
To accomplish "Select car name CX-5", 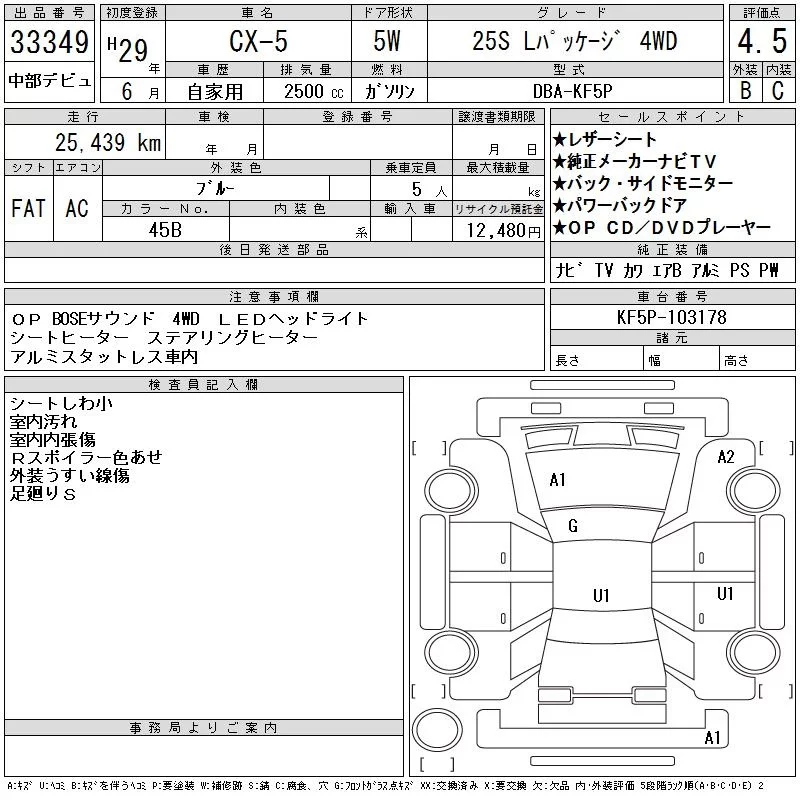I will (x=258, y=41).
